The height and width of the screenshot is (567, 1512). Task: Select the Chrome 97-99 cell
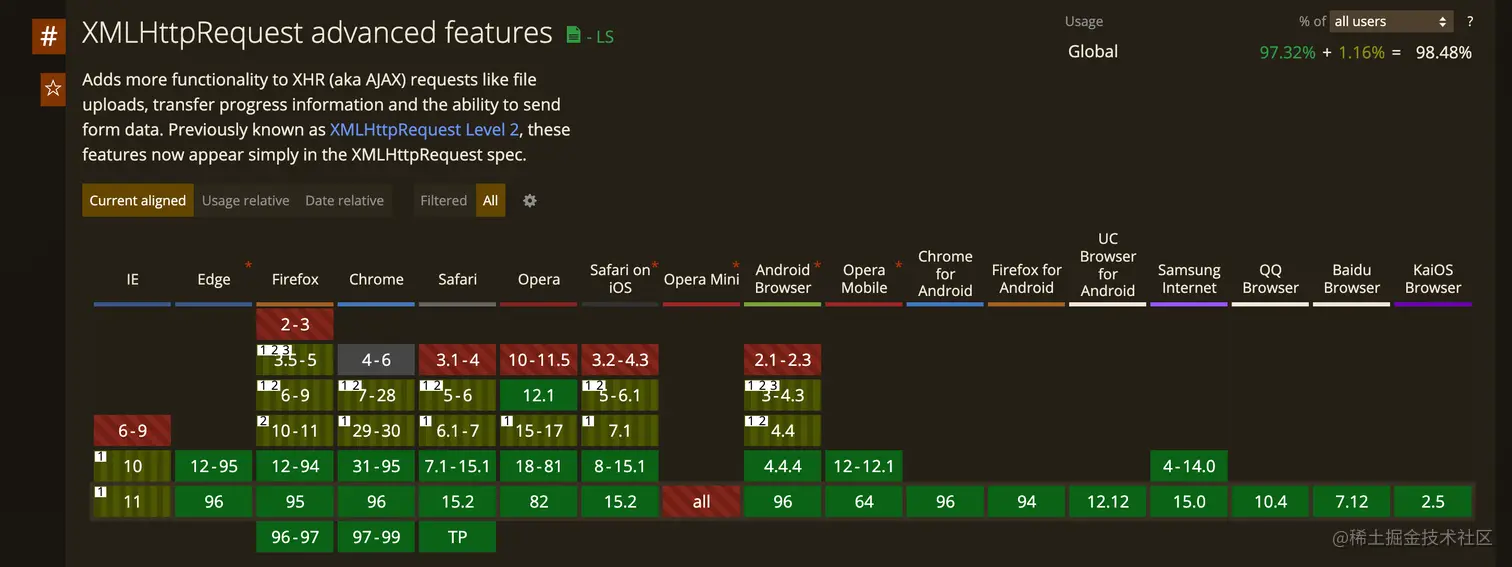point(376,537)
